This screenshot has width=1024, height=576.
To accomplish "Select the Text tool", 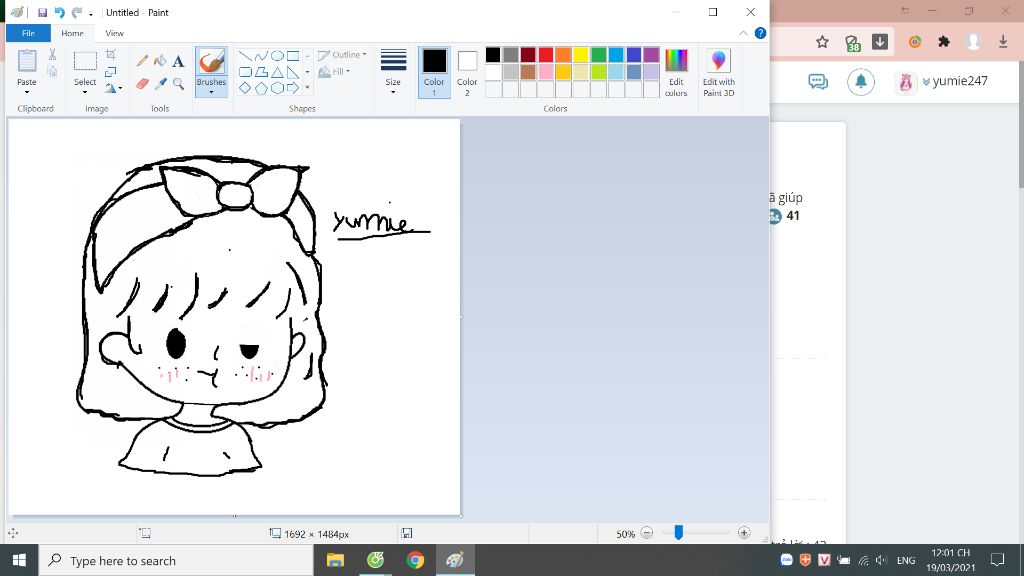I will pos(178,61).
